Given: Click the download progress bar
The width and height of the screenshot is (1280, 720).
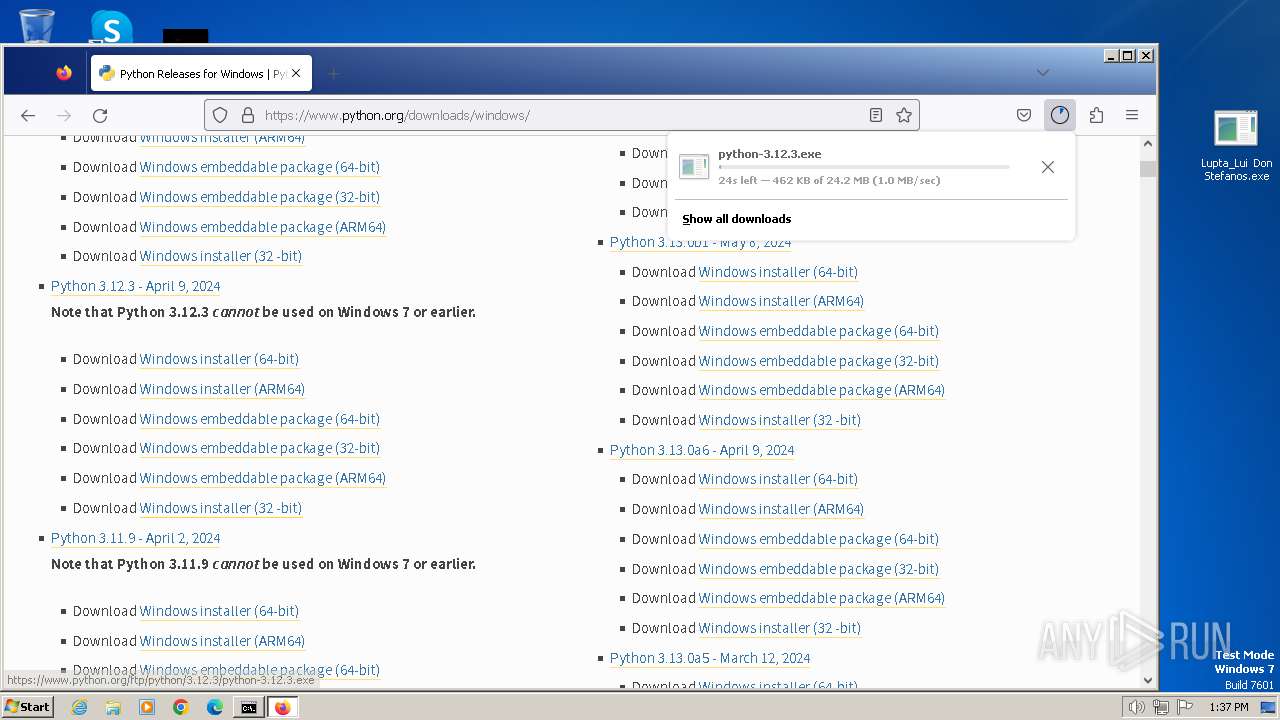Looking at the screenshot, I should (x=864, y=167).
